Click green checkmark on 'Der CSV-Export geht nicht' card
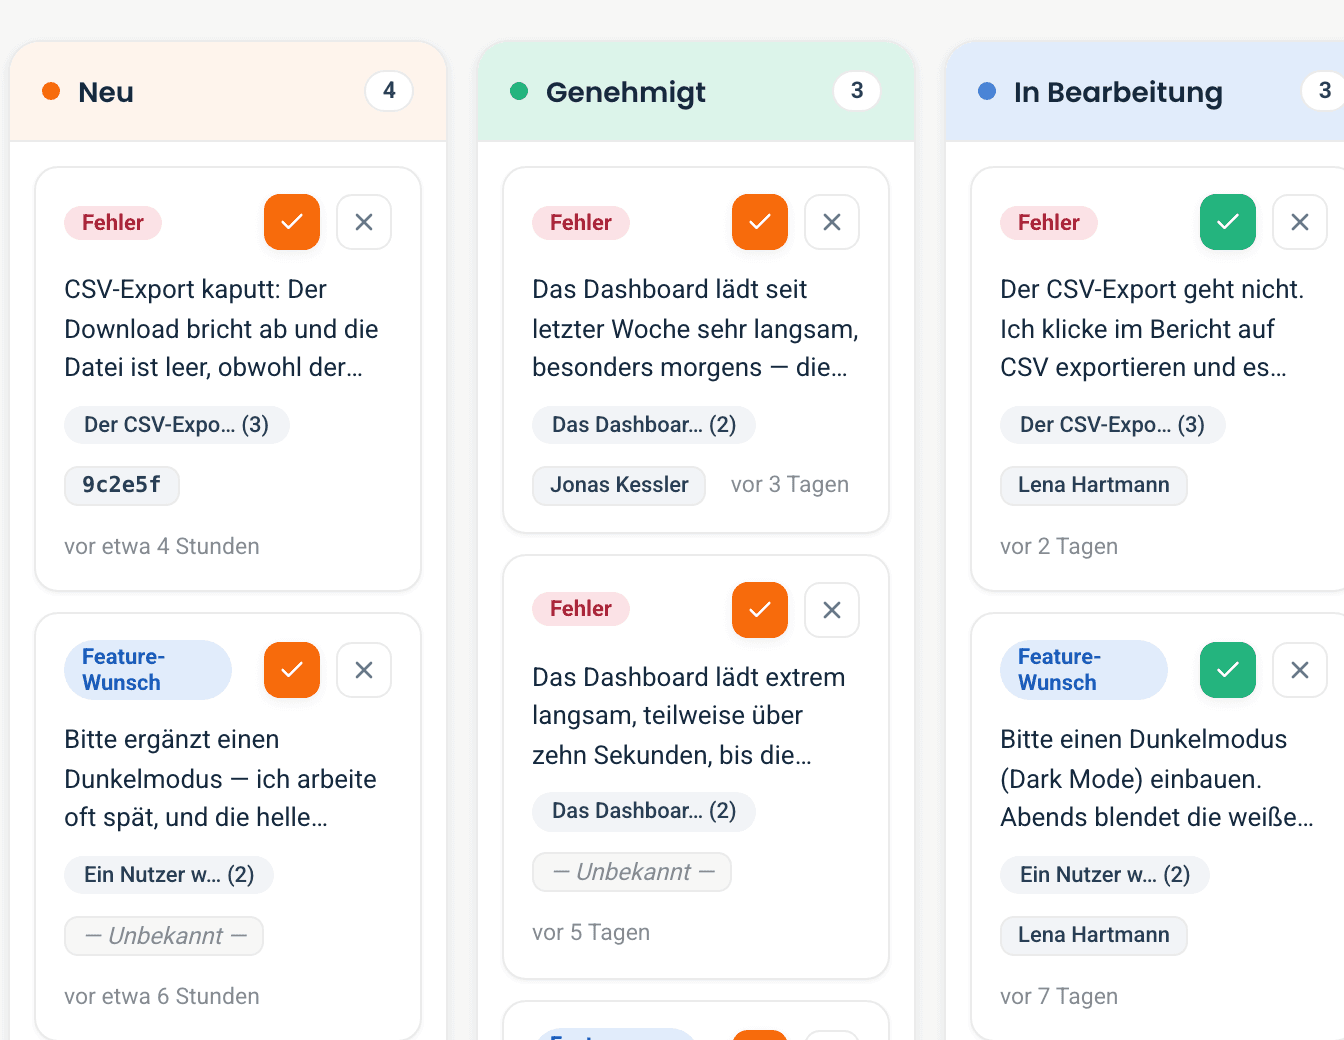Screen dimensions: 1344x1040 (1228, 222)
